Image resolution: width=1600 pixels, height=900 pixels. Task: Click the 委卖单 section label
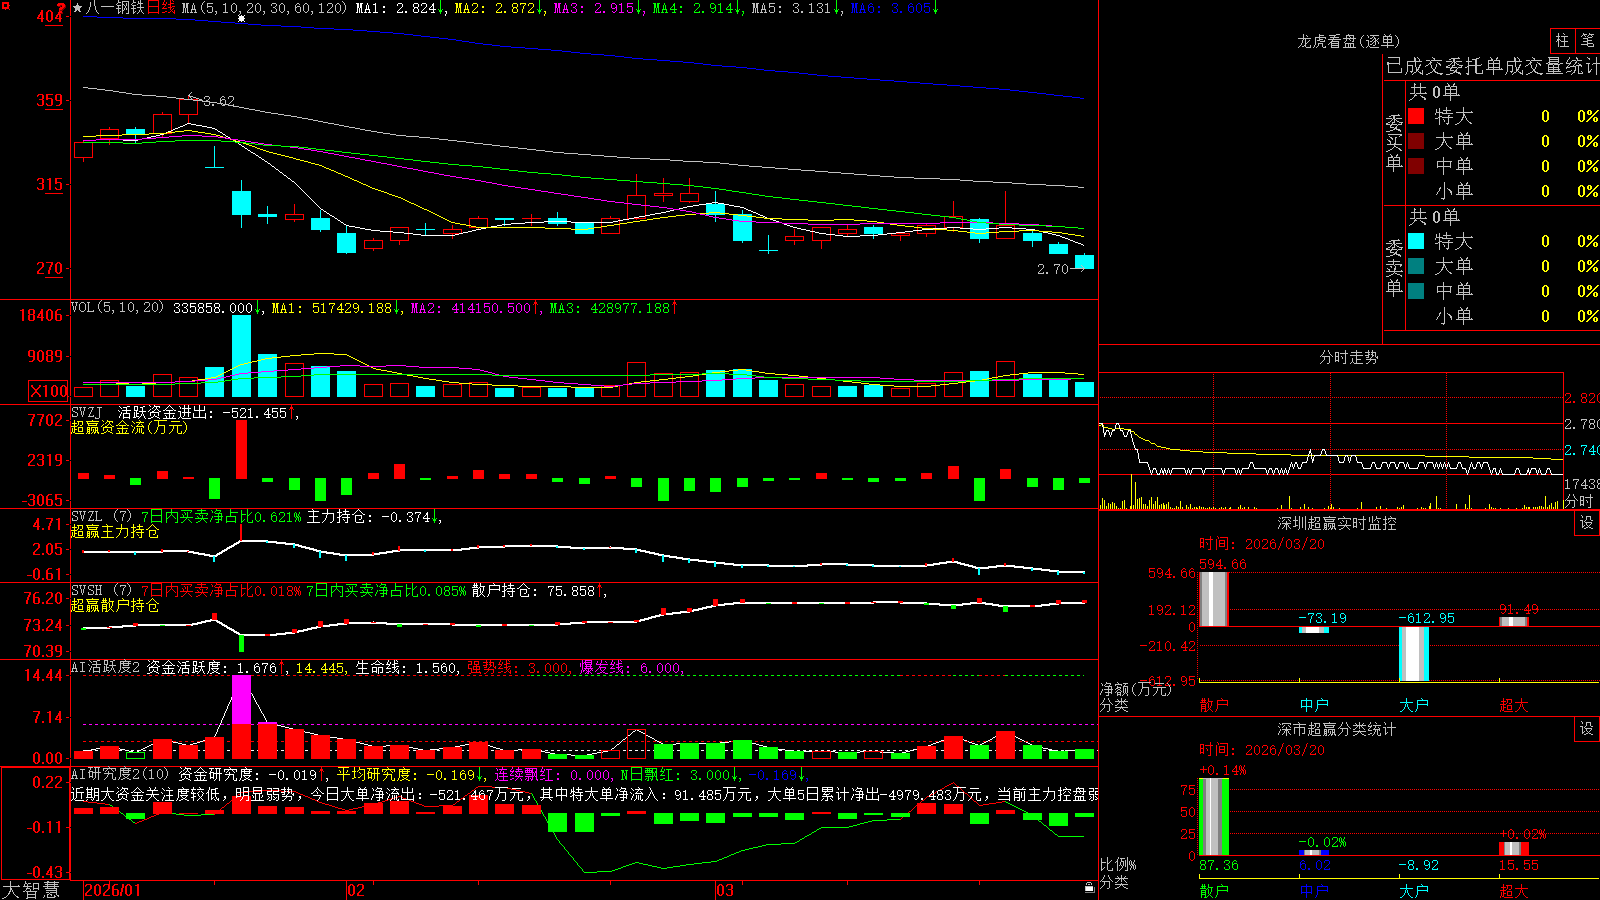point(1394,266)
